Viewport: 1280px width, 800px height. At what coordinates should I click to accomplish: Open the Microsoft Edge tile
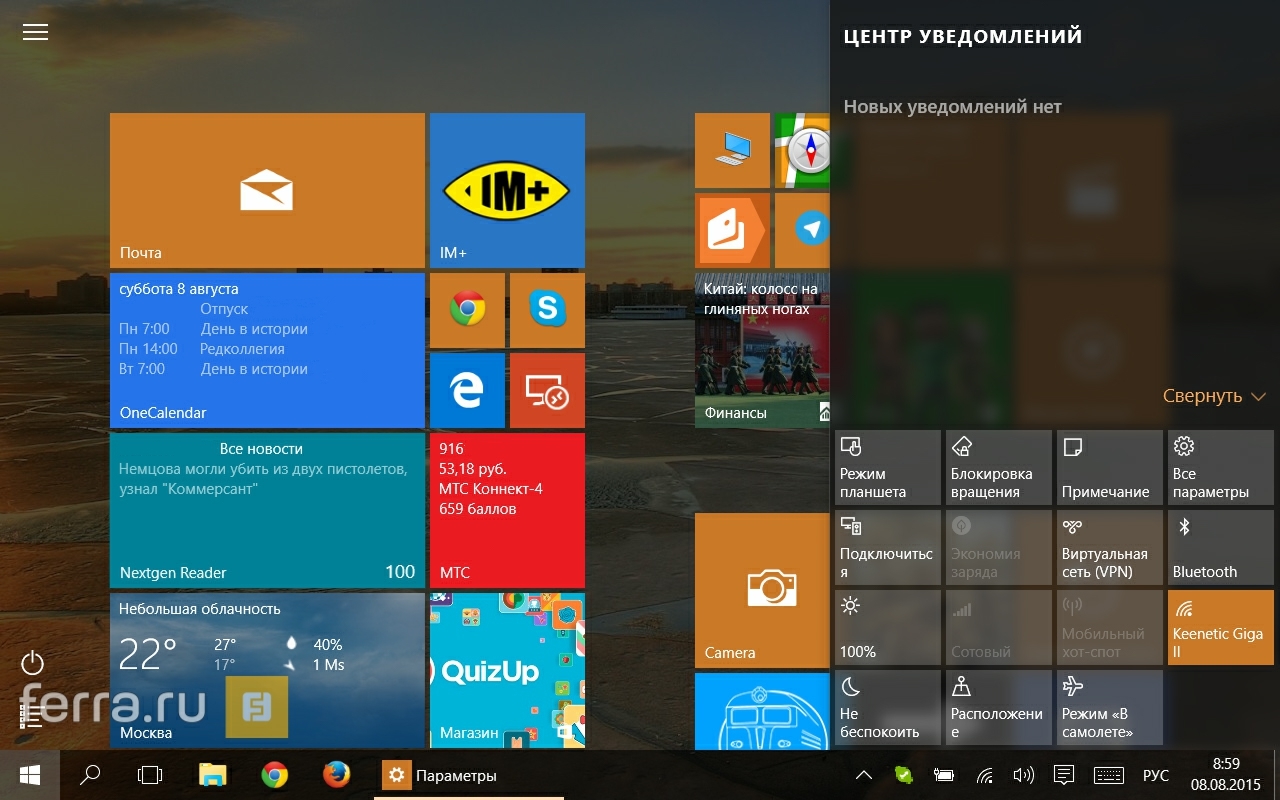tap(467, 390)
